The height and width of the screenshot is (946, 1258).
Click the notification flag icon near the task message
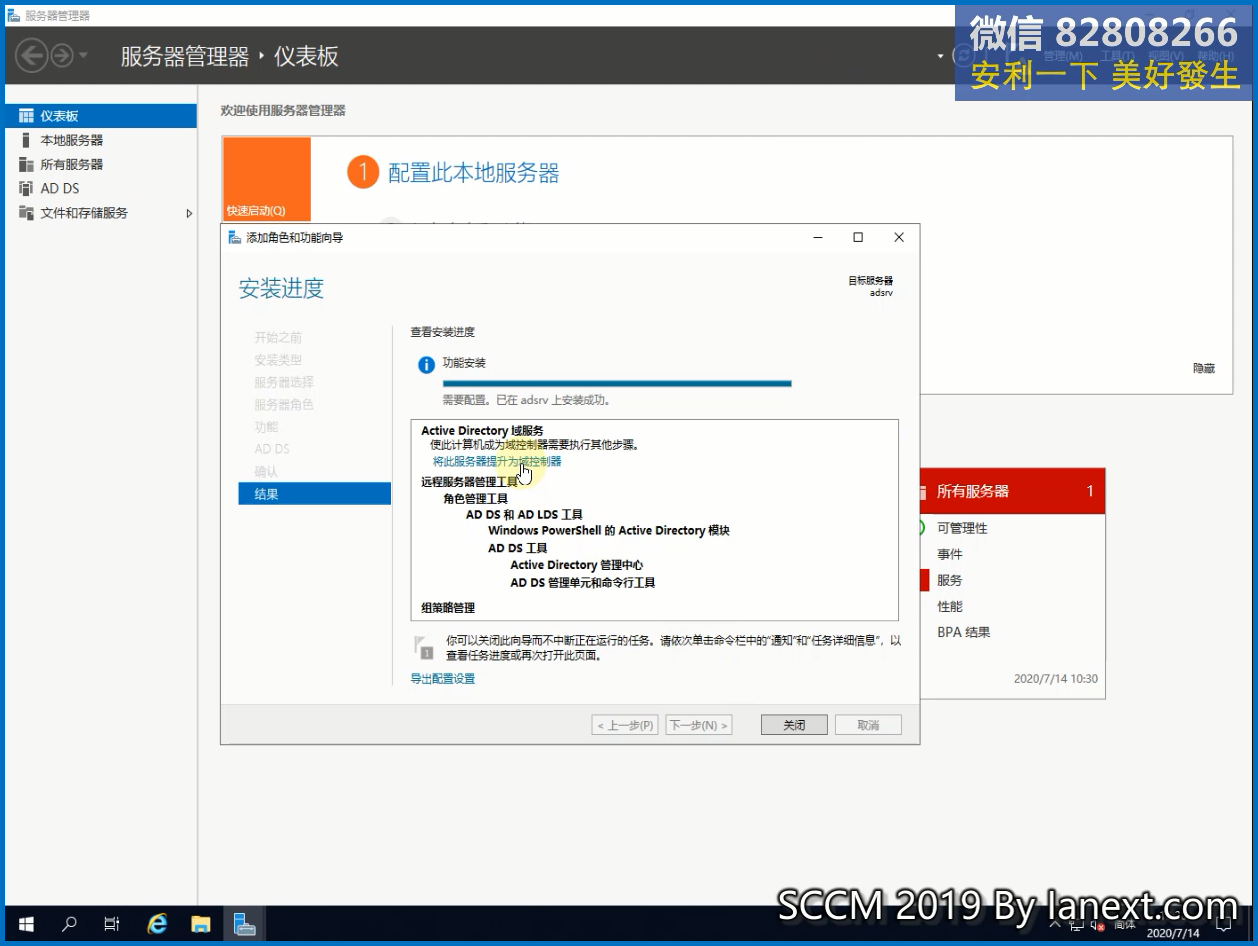424,647
